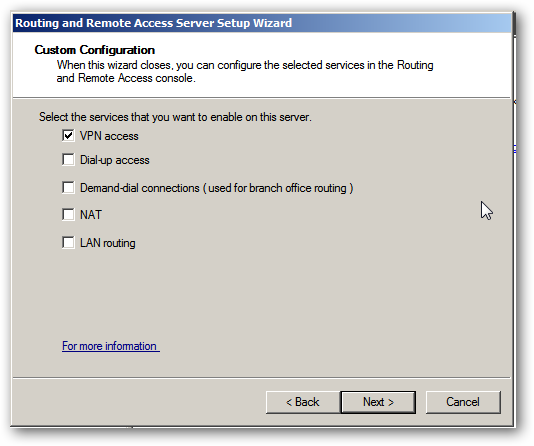Continue with the Next > button
This screenshot has height=446, width=534.
pos(378,402)
